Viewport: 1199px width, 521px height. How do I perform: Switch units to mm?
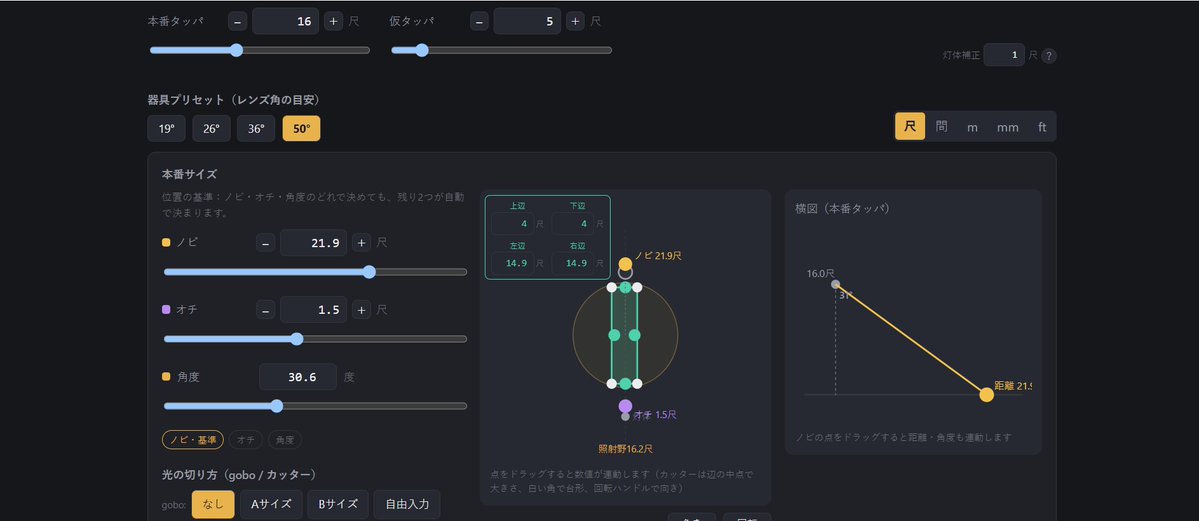click(1008, 127)
